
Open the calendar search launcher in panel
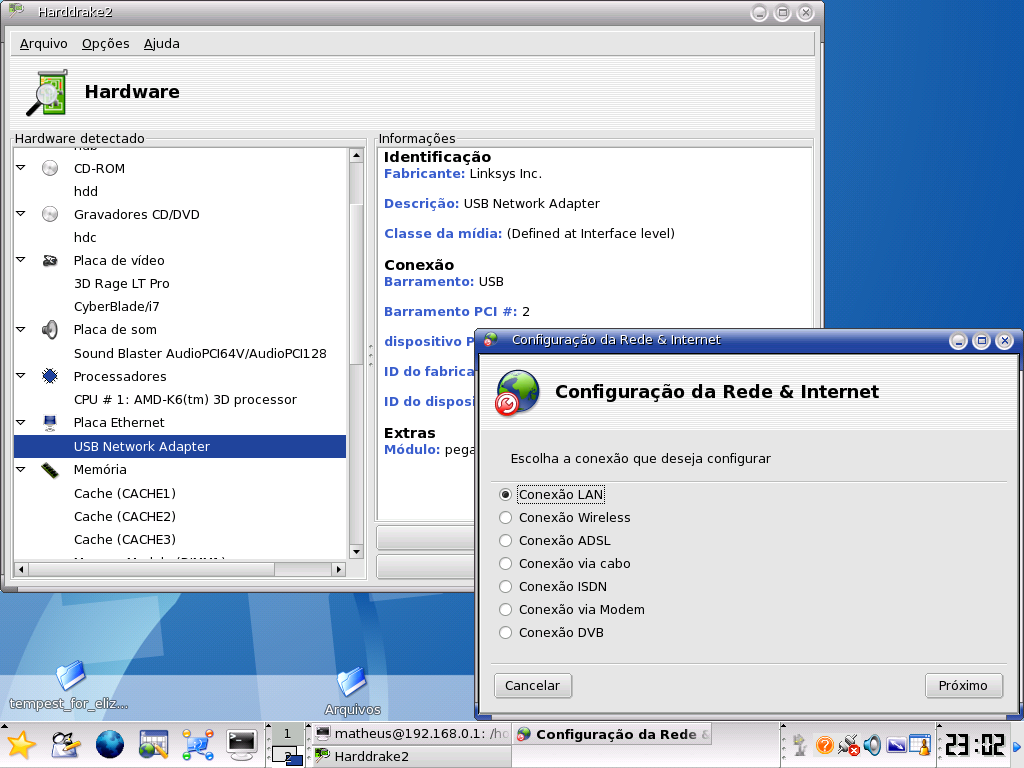click(x=153, y=745)
